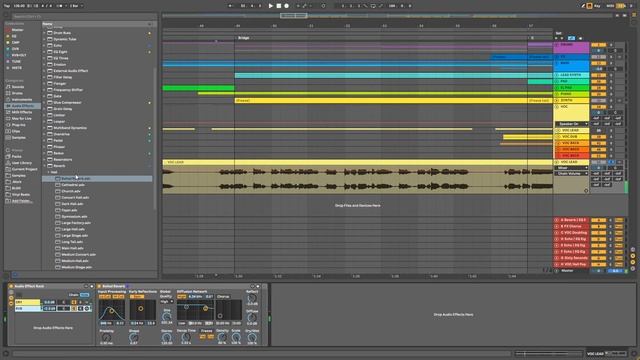Toggle the computer MIDI keyboard icon
The image size is (640, 360).
pyautogui.click(x=589, y=6)
